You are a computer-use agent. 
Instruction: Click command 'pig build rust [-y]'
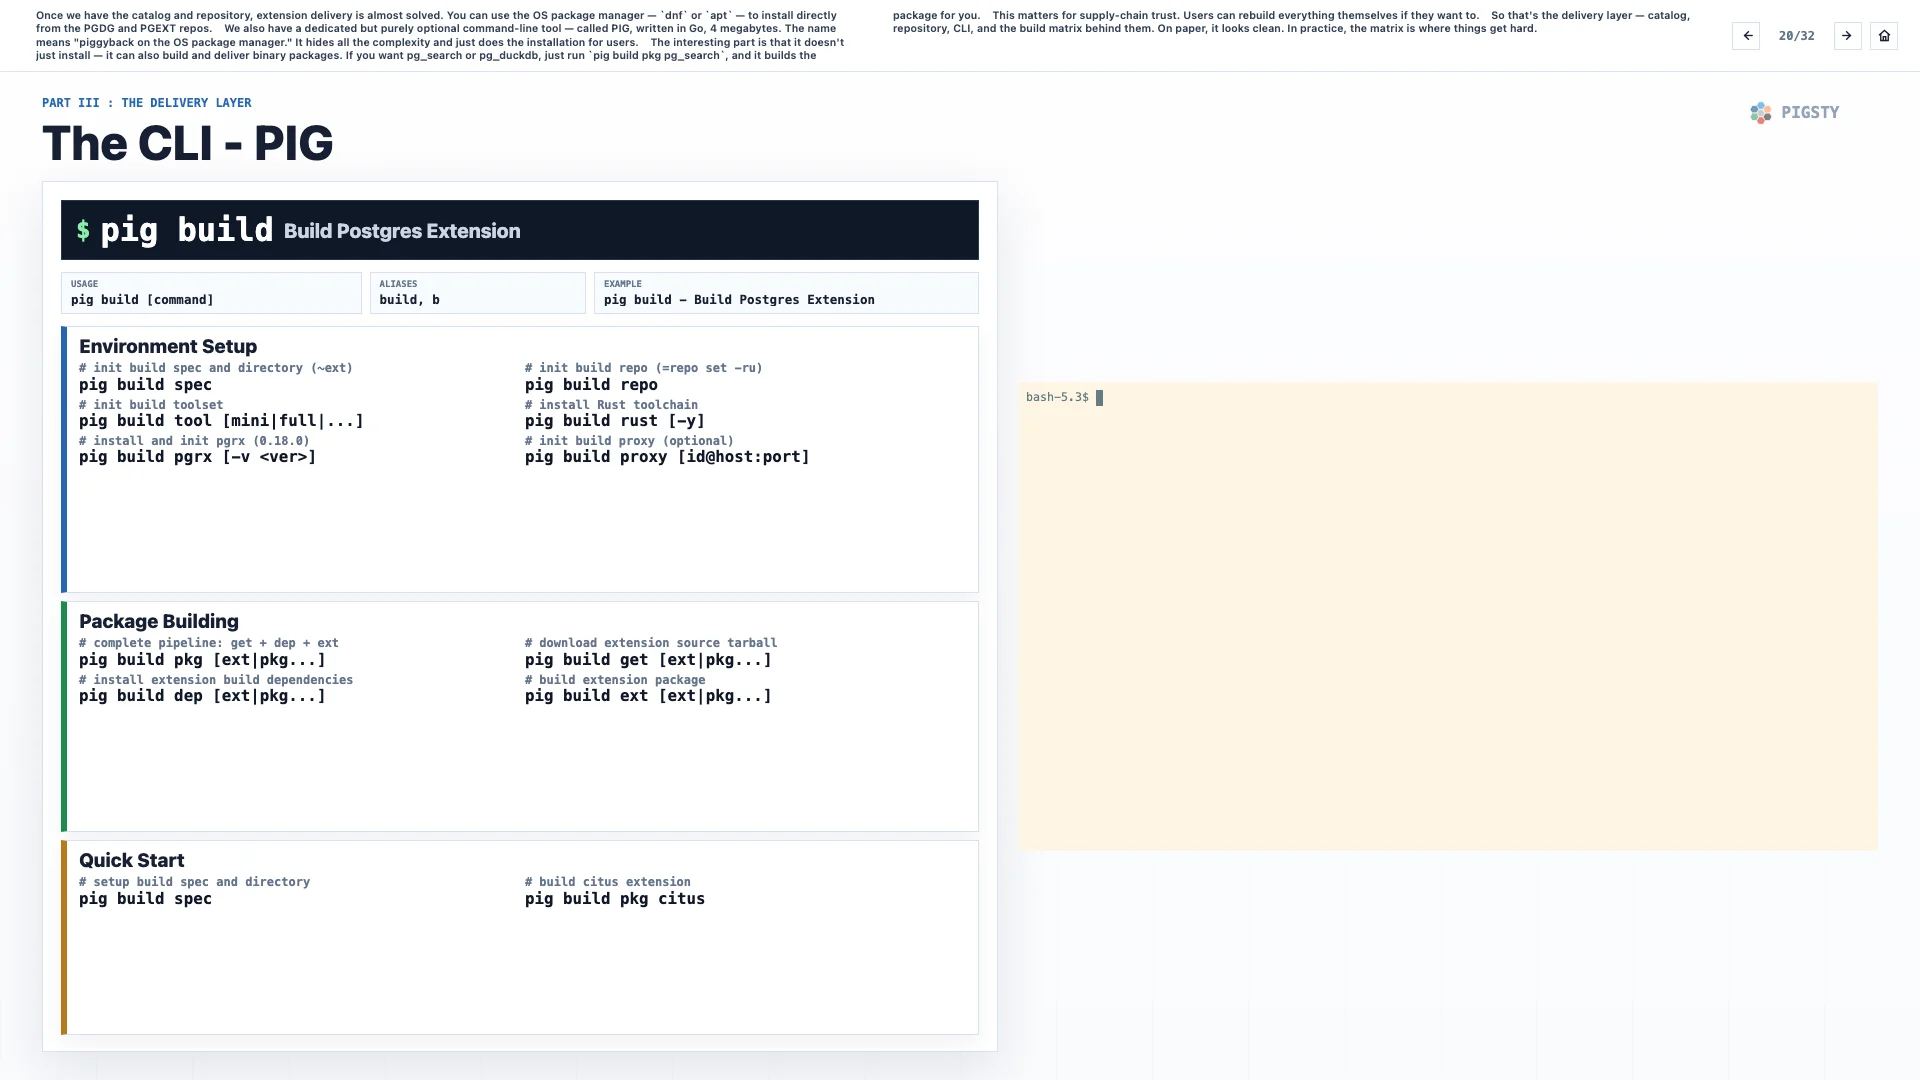point(615,421)
